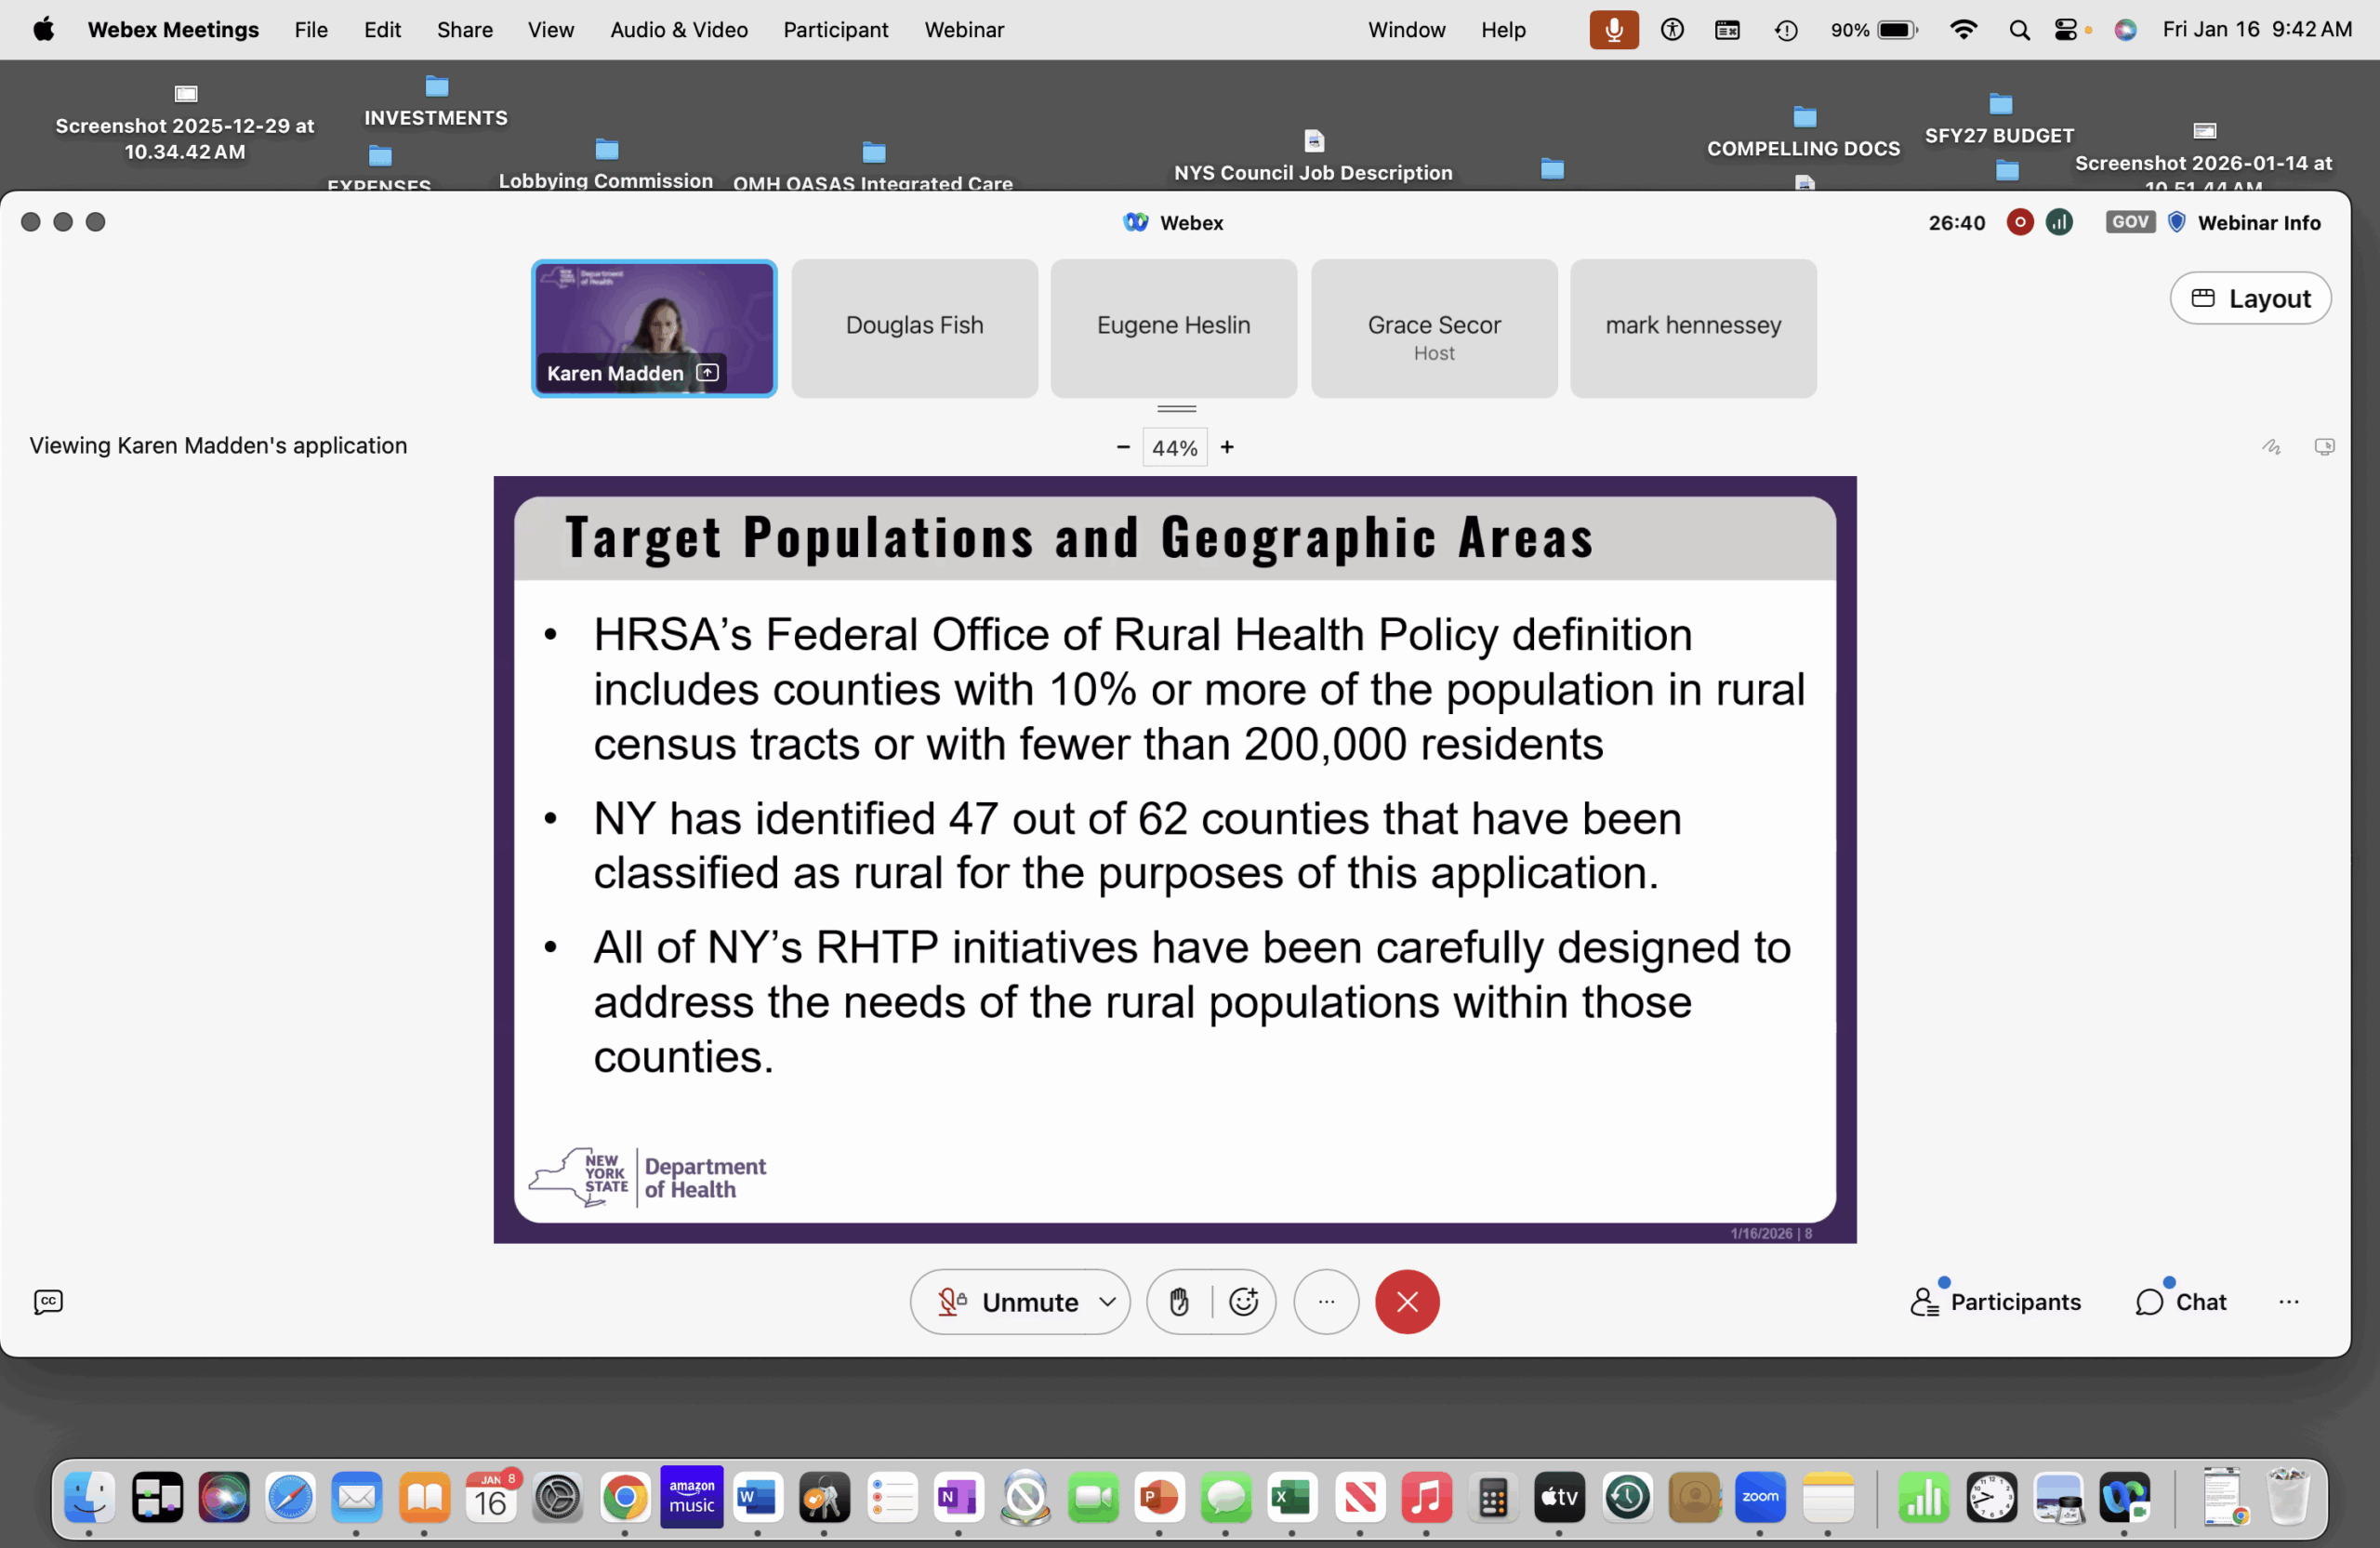Viewport: 2380px width, 1548px height.
Task: Open Zoom from the Dock
Action: point(1759,1497)
